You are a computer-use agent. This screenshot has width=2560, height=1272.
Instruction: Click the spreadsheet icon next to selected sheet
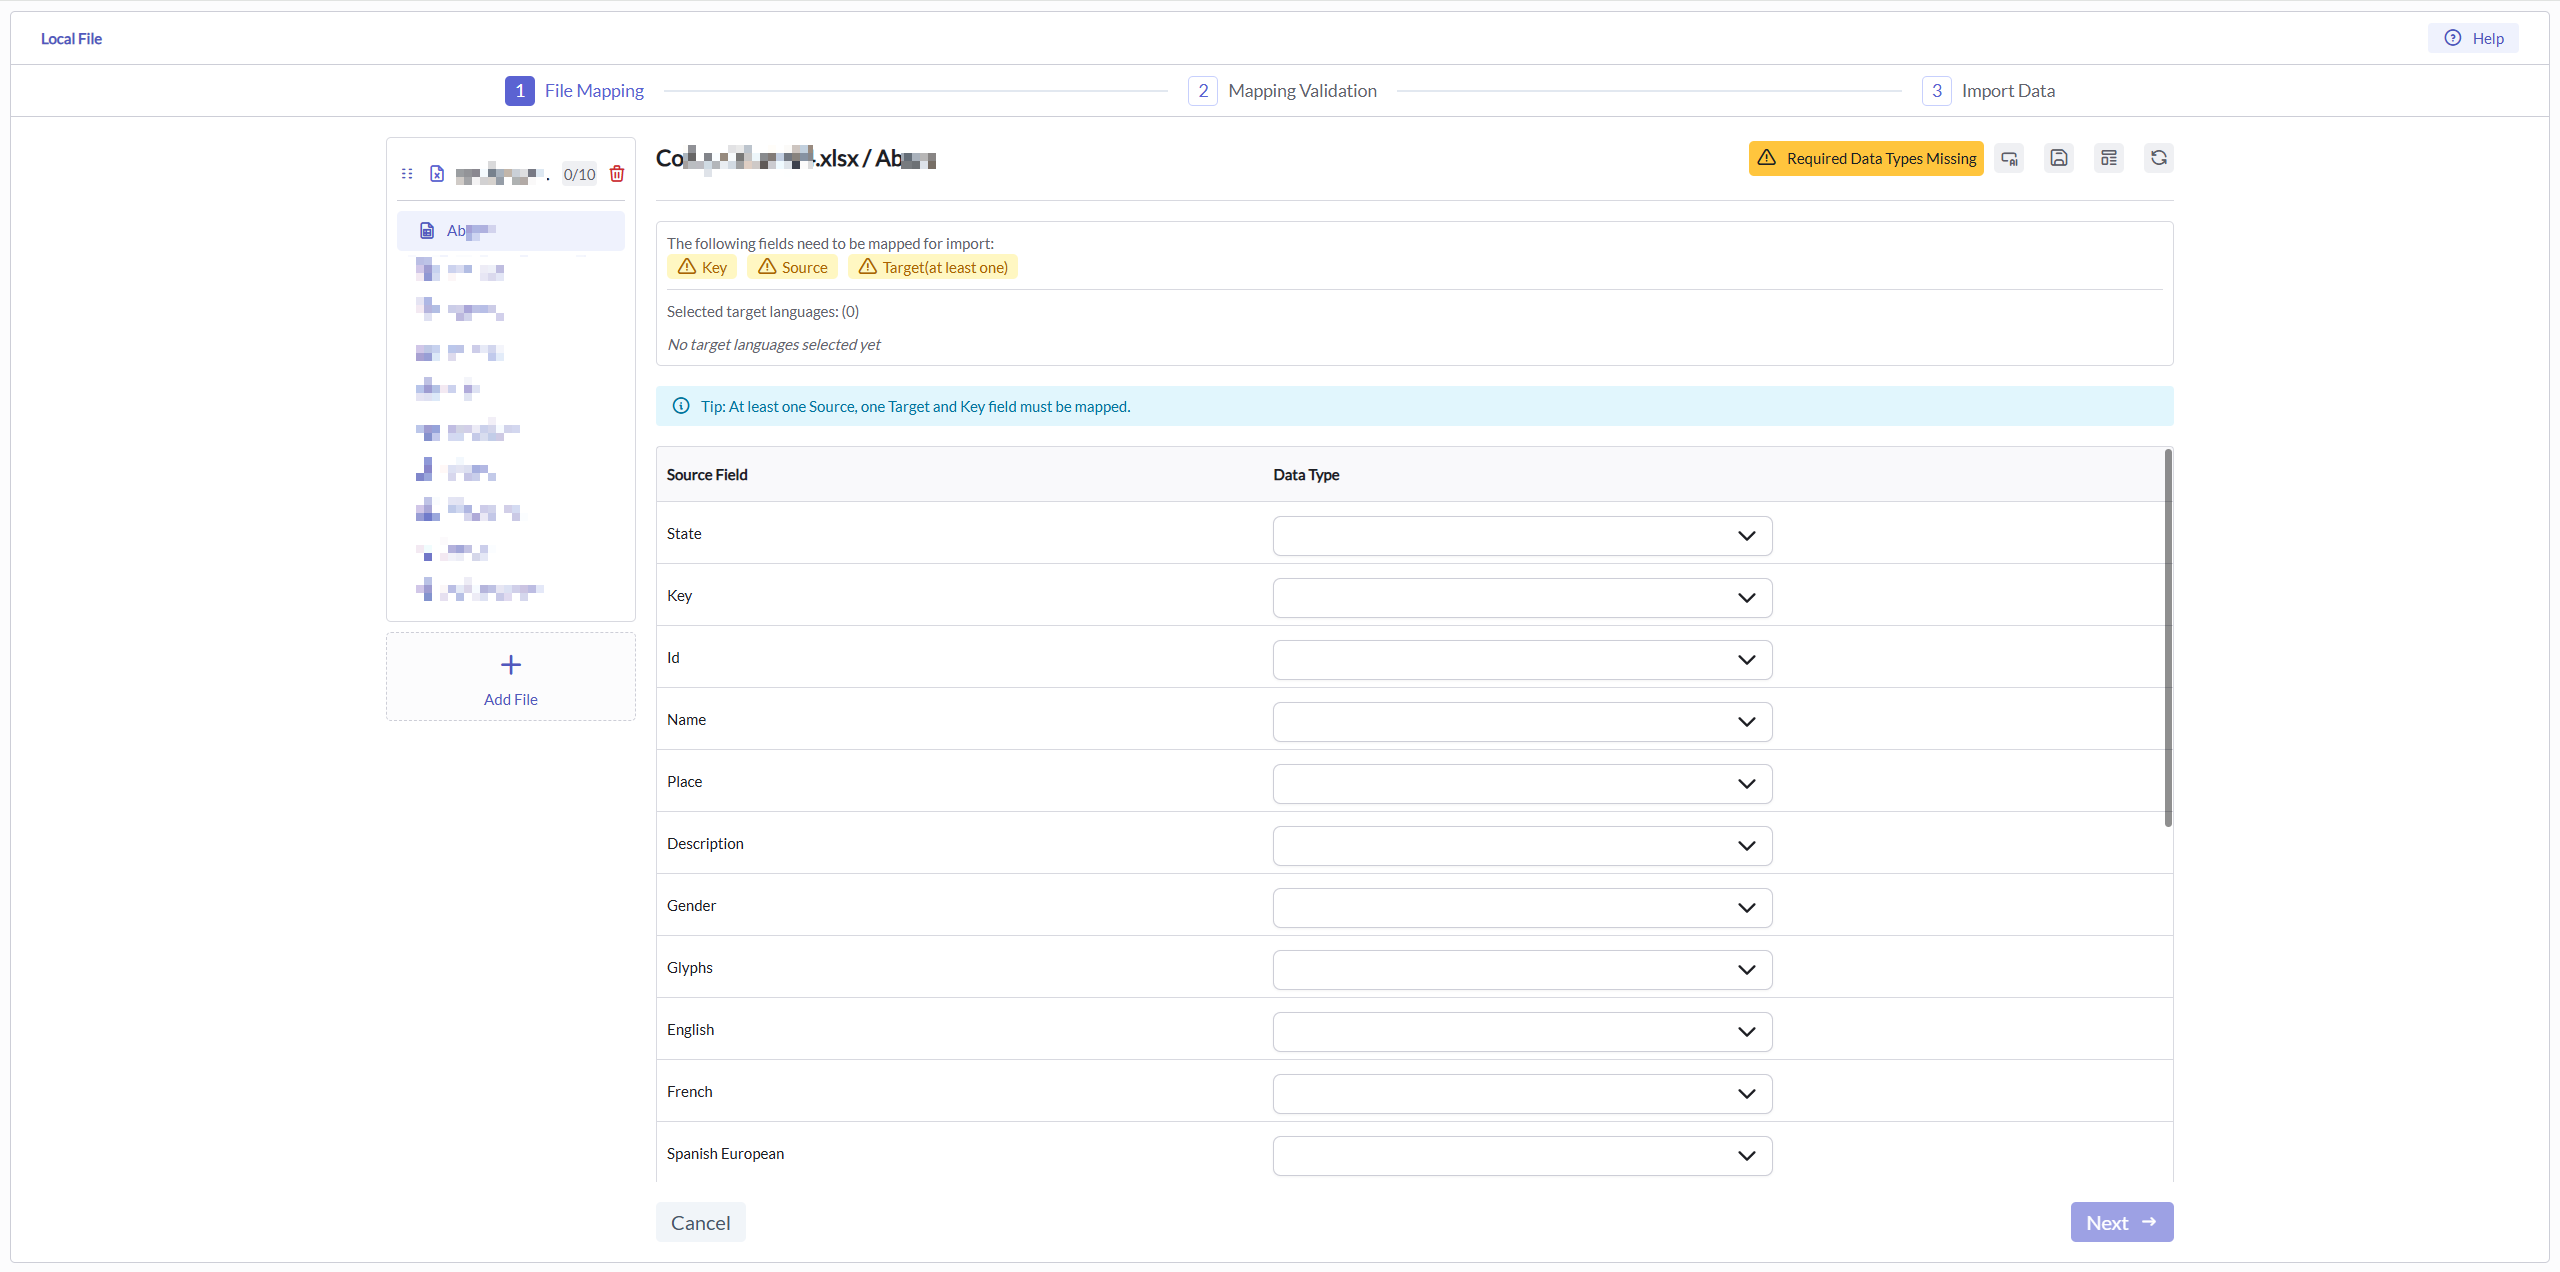tap(428, 229)
